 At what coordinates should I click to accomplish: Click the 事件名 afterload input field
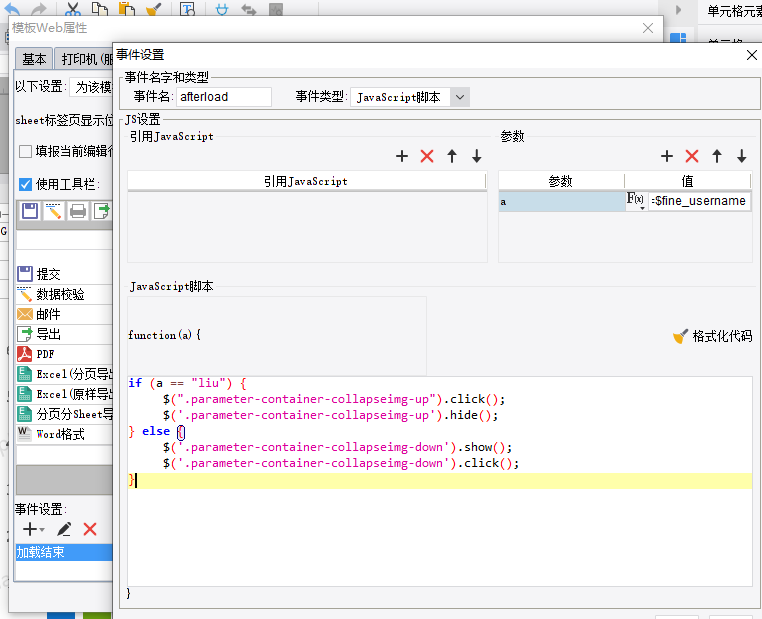coord(224,97)
